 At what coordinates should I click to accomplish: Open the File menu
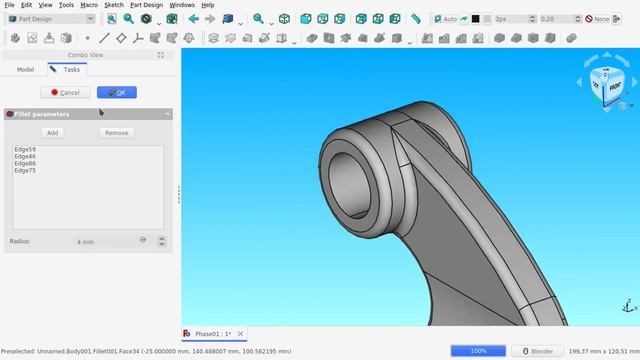[x=9, y=5]
